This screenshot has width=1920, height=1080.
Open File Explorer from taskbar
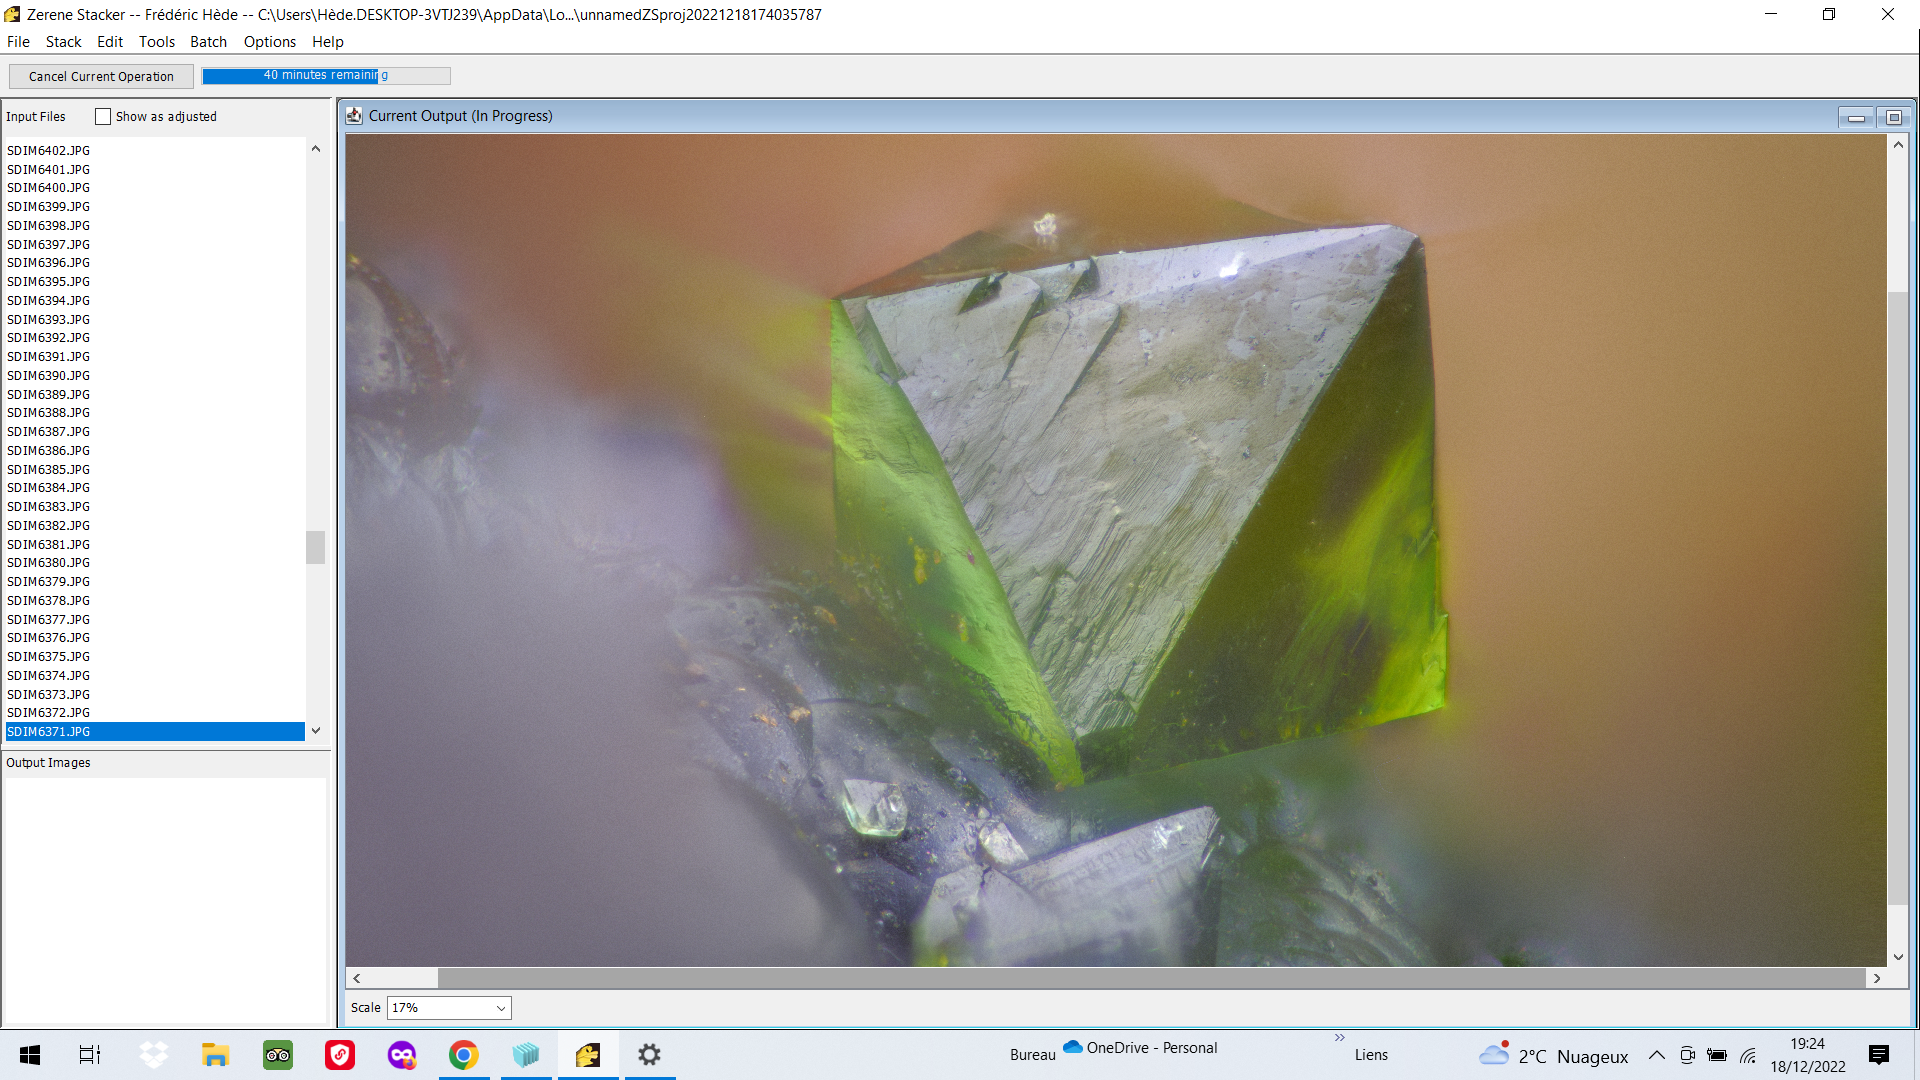pos(215,1055)
